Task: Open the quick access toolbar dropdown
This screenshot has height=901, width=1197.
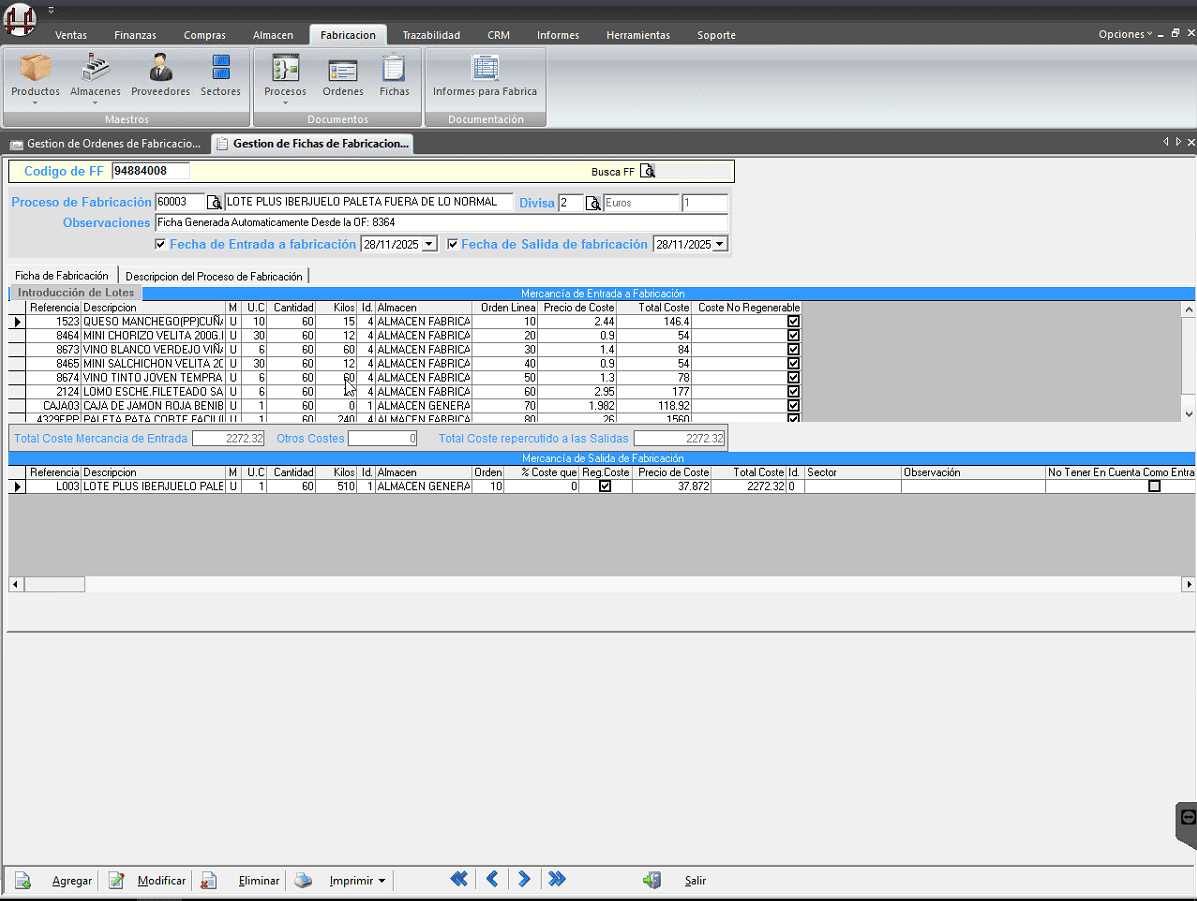Action: pyautogui.click(x=51, y=10)
